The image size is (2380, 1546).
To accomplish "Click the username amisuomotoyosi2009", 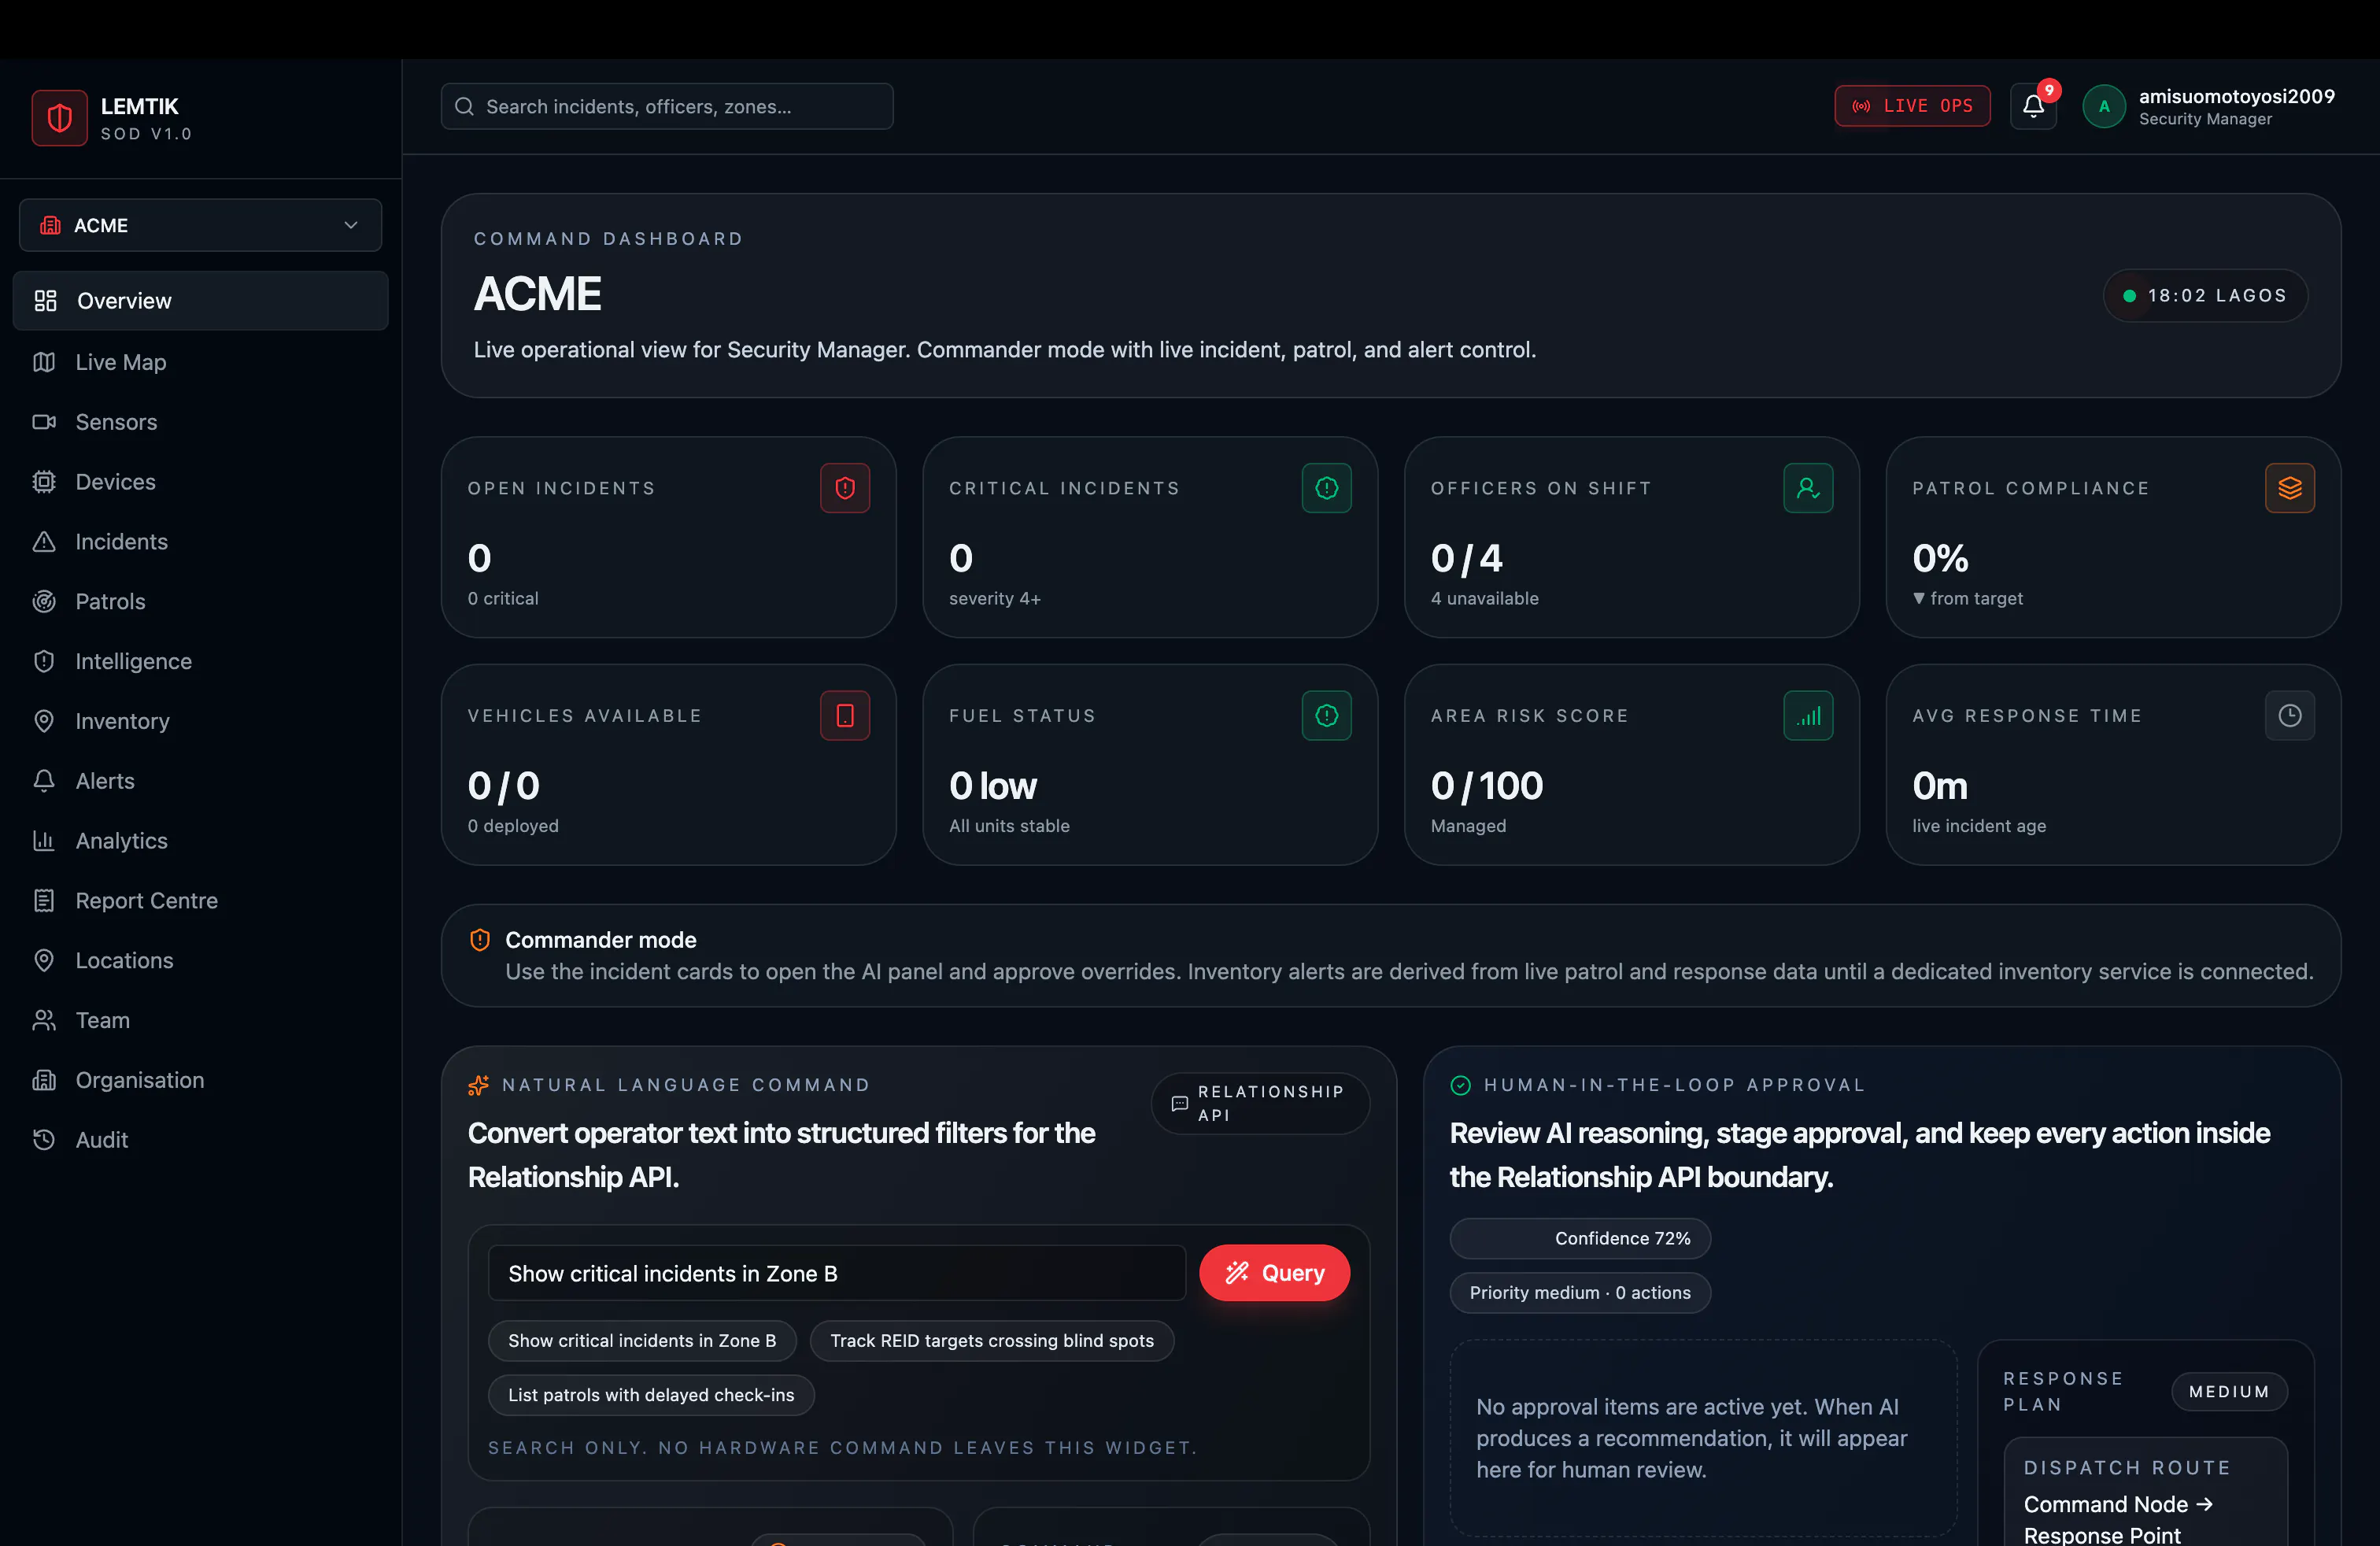I will point(2237,96).
